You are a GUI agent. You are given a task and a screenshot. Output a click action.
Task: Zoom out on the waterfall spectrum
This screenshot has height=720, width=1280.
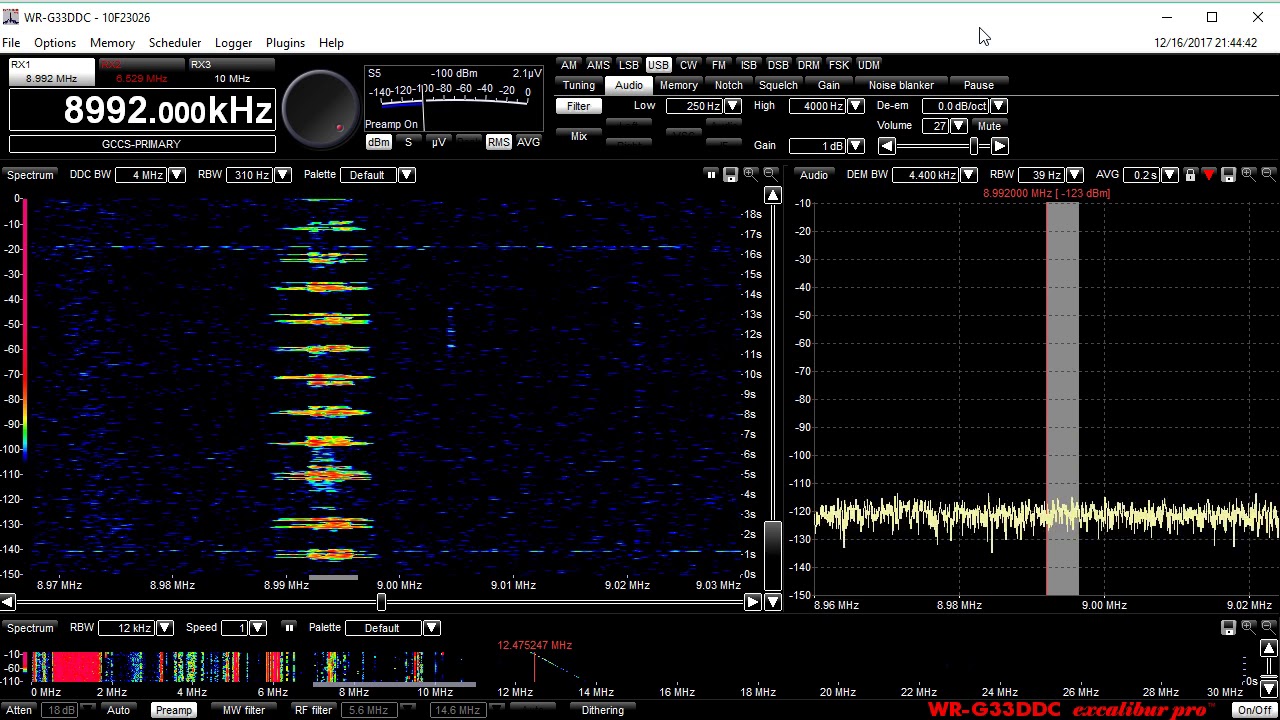pos(770,175)
